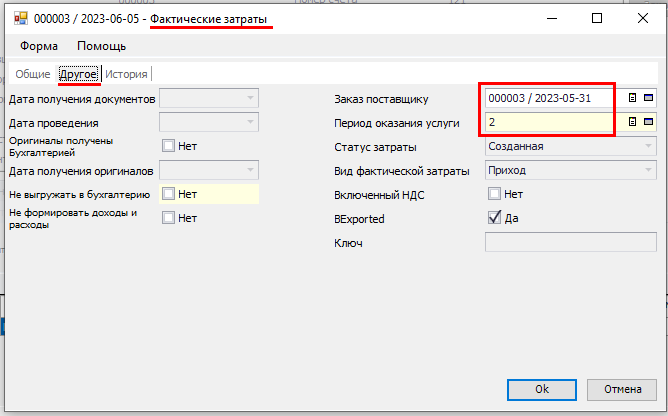Switch to the Общие tab
668x416 pixels.
32,74
